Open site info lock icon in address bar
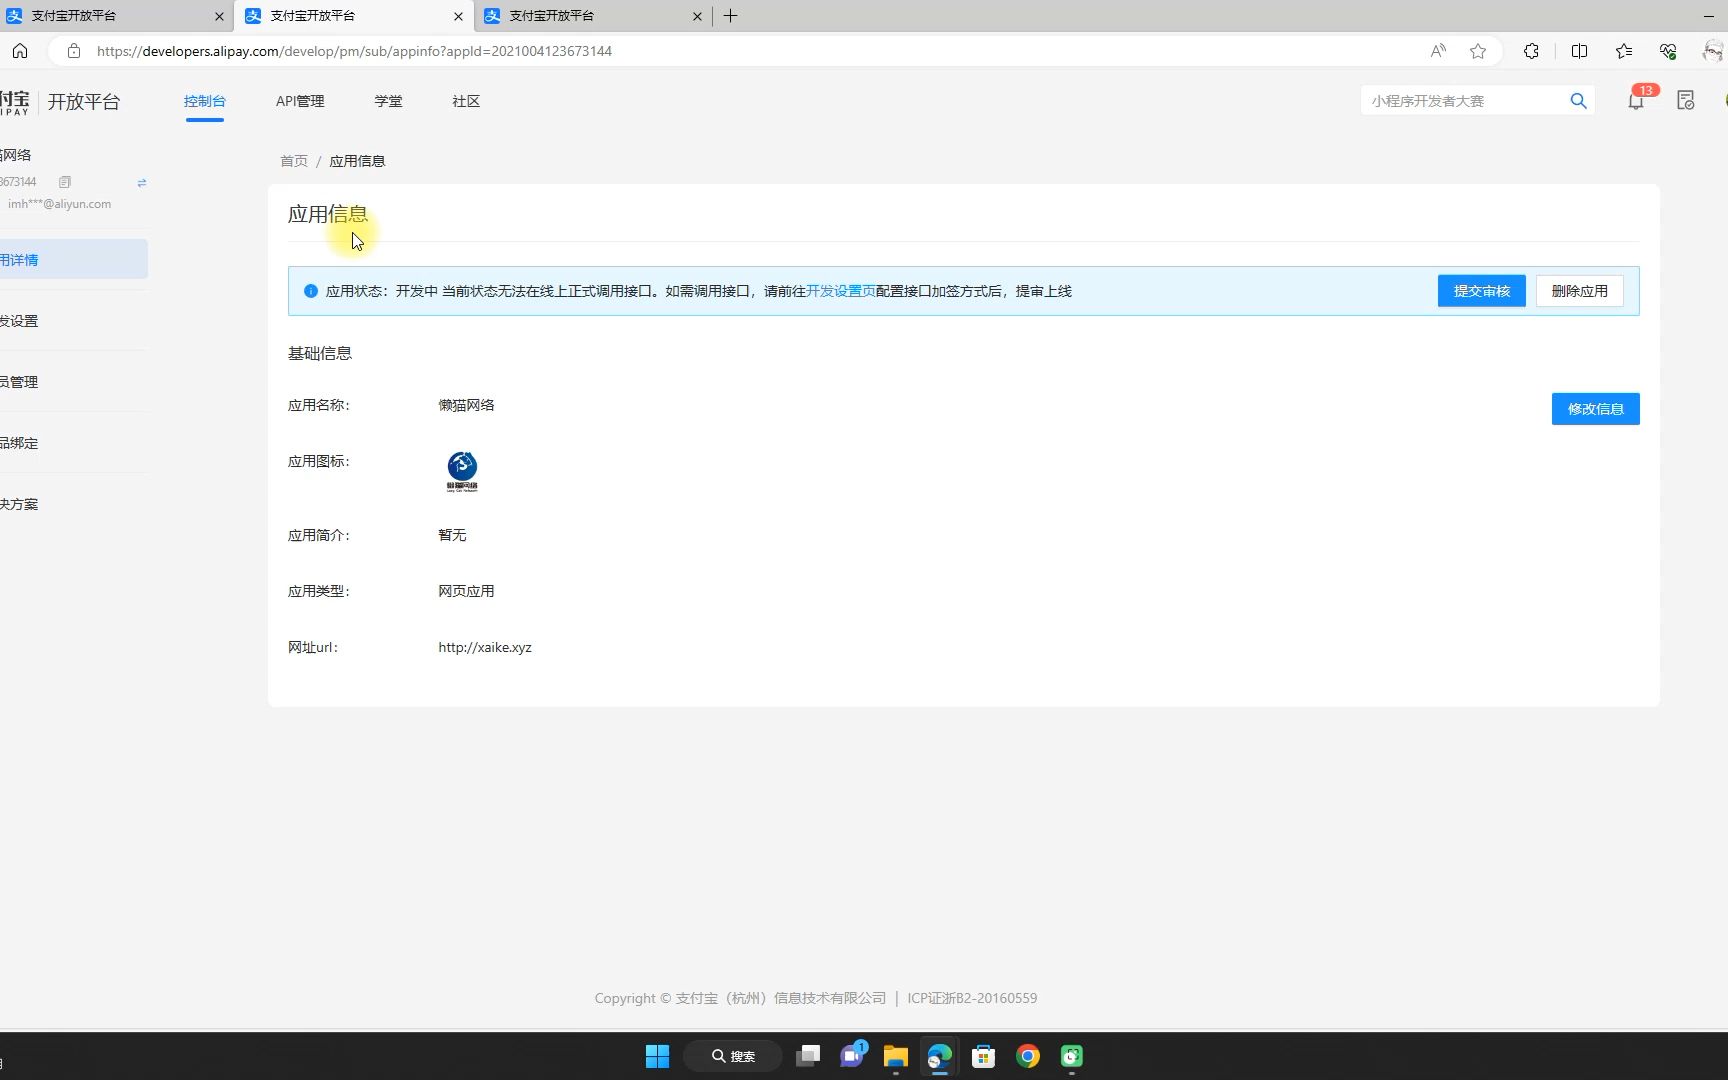Screen dimensions: 1728x1080 (73, 51)
